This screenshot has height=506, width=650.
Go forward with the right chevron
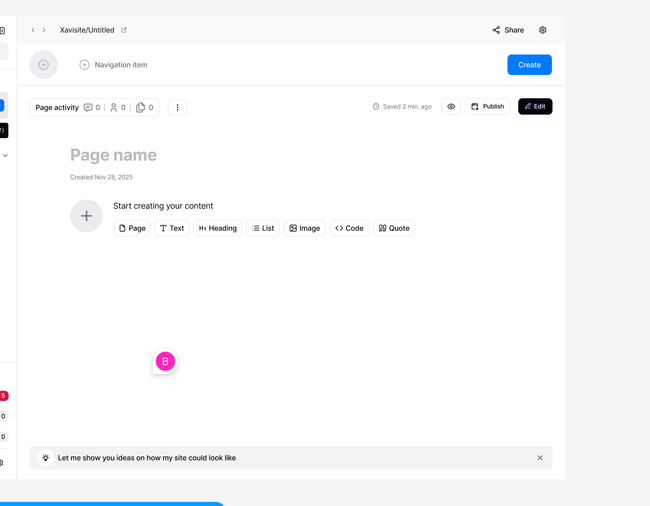[44, 30]
